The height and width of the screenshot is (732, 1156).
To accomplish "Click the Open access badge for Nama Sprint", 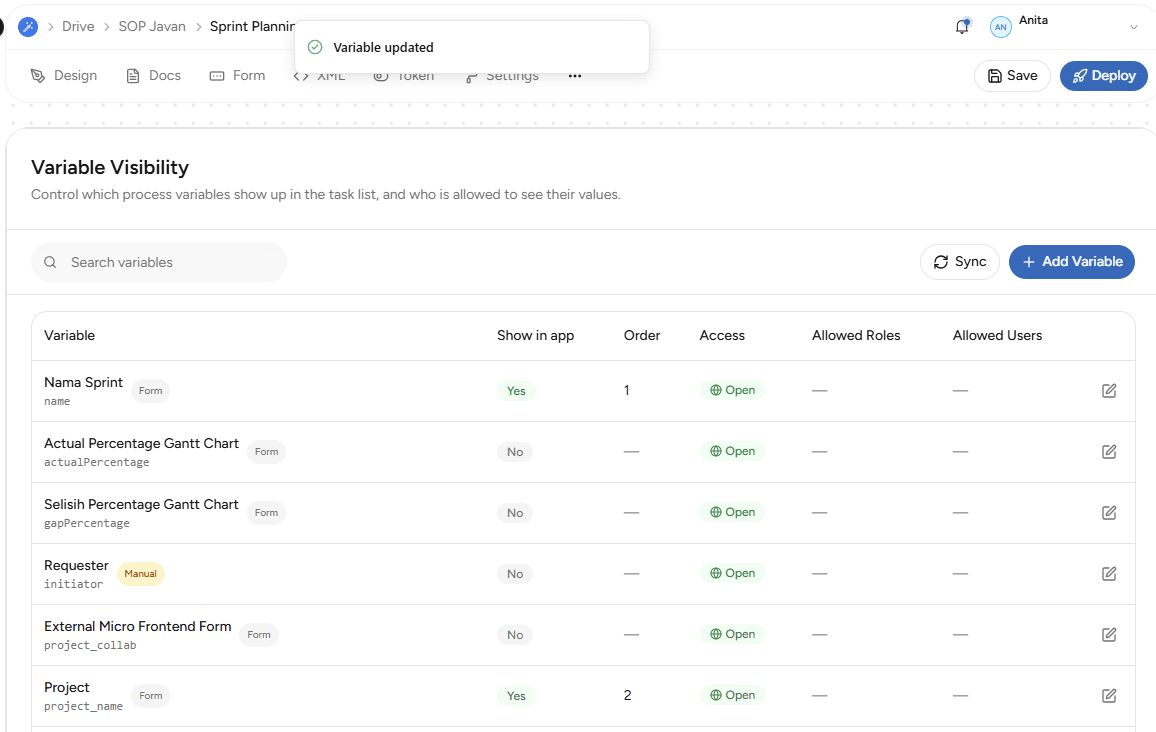I will click(x=732, y=390).
